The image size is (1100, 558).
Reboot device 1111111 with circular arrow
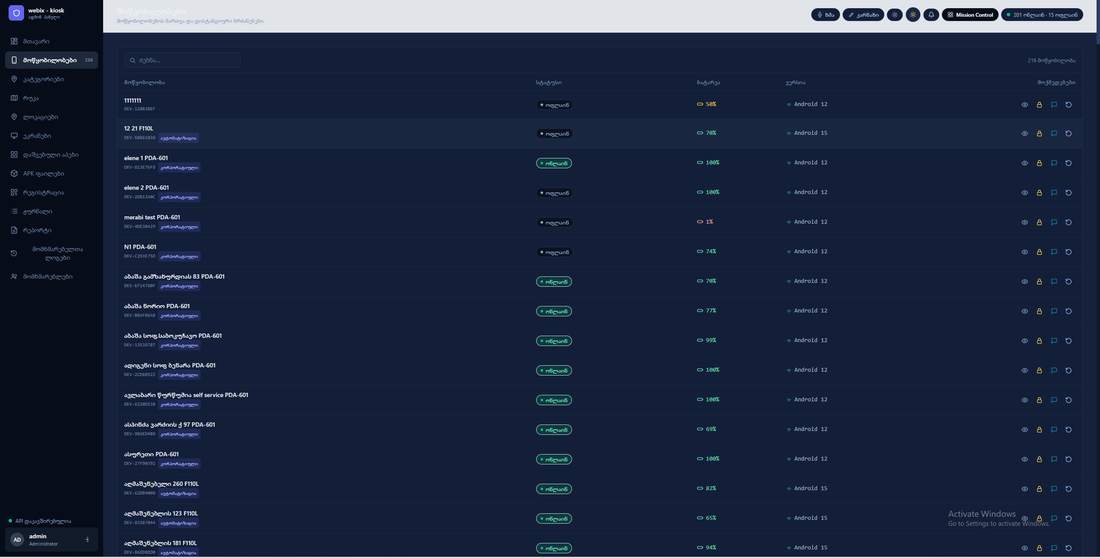click(x=1068, y=105)
